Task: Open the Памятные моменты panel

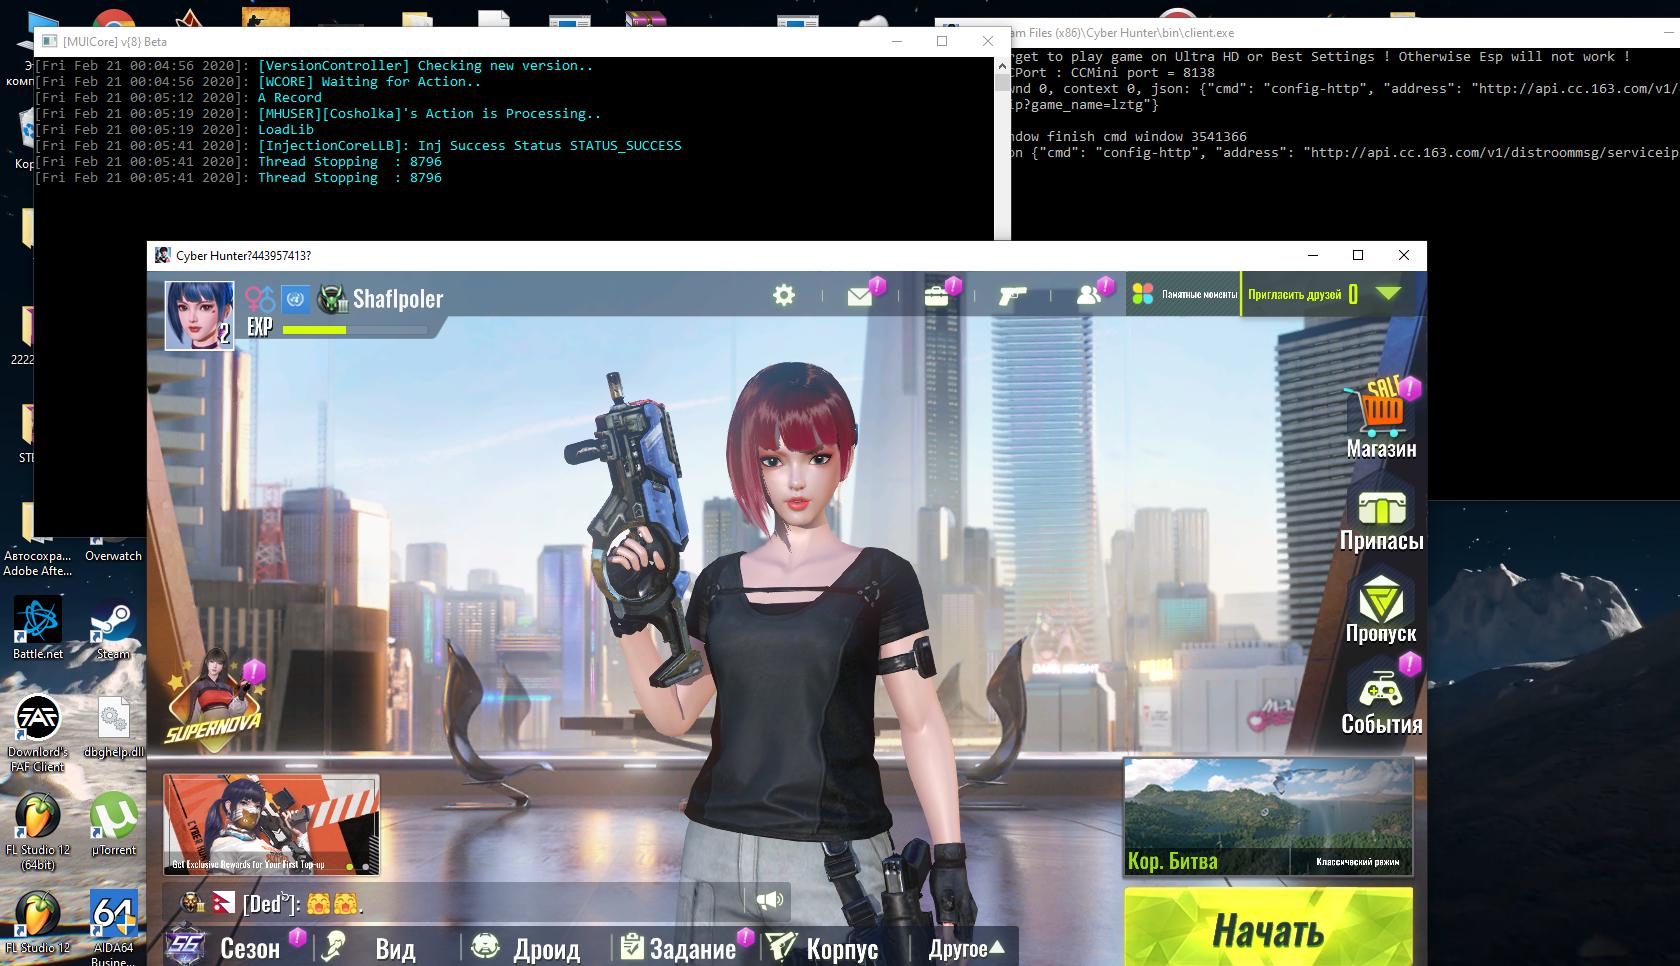Action: [x=1184, y=294]
